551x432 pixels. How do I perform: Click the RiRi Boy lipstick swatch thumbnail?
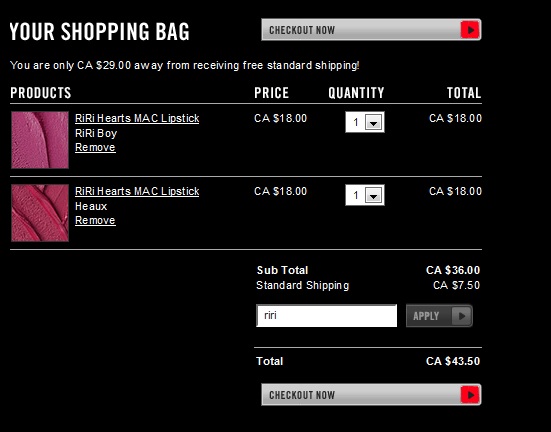click(x=40, y=140)
